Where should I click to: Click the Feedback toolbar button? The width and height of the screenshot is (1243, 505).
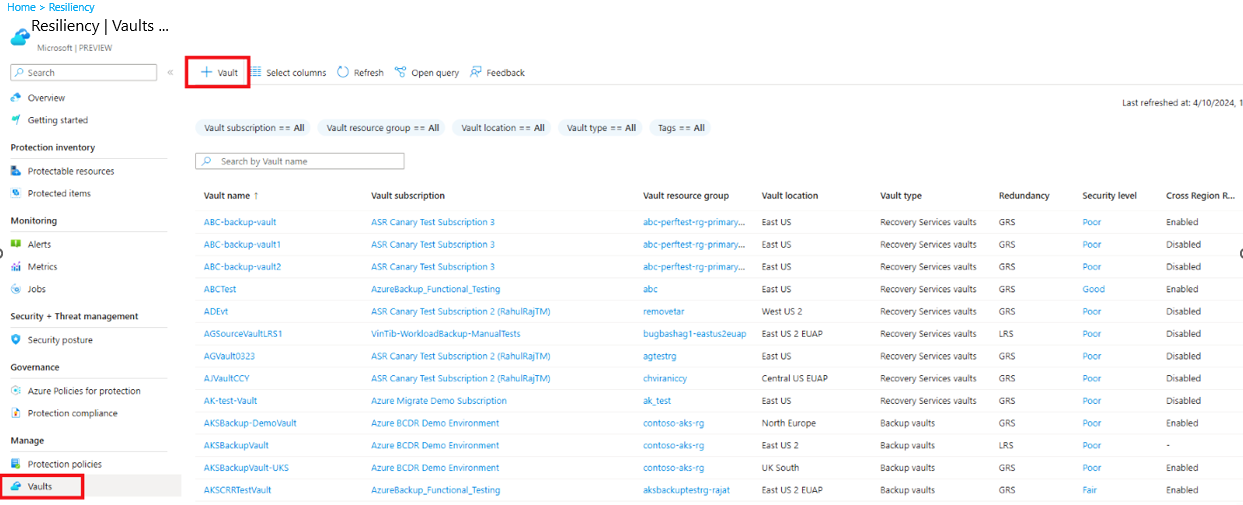pos(497,72)
